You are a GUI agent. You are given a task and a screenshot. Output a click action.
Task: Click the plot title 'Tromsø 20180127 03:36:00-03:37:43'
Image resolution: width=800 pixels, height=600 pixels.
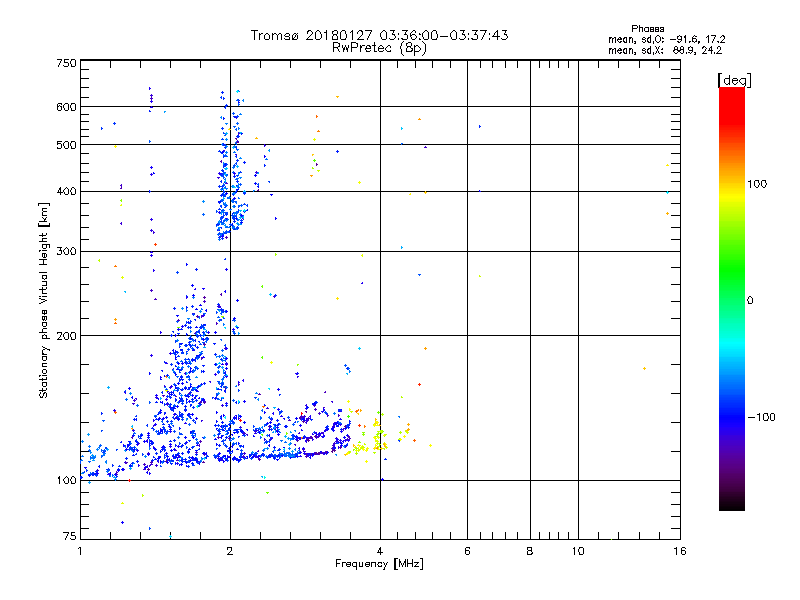coord(379,35)
